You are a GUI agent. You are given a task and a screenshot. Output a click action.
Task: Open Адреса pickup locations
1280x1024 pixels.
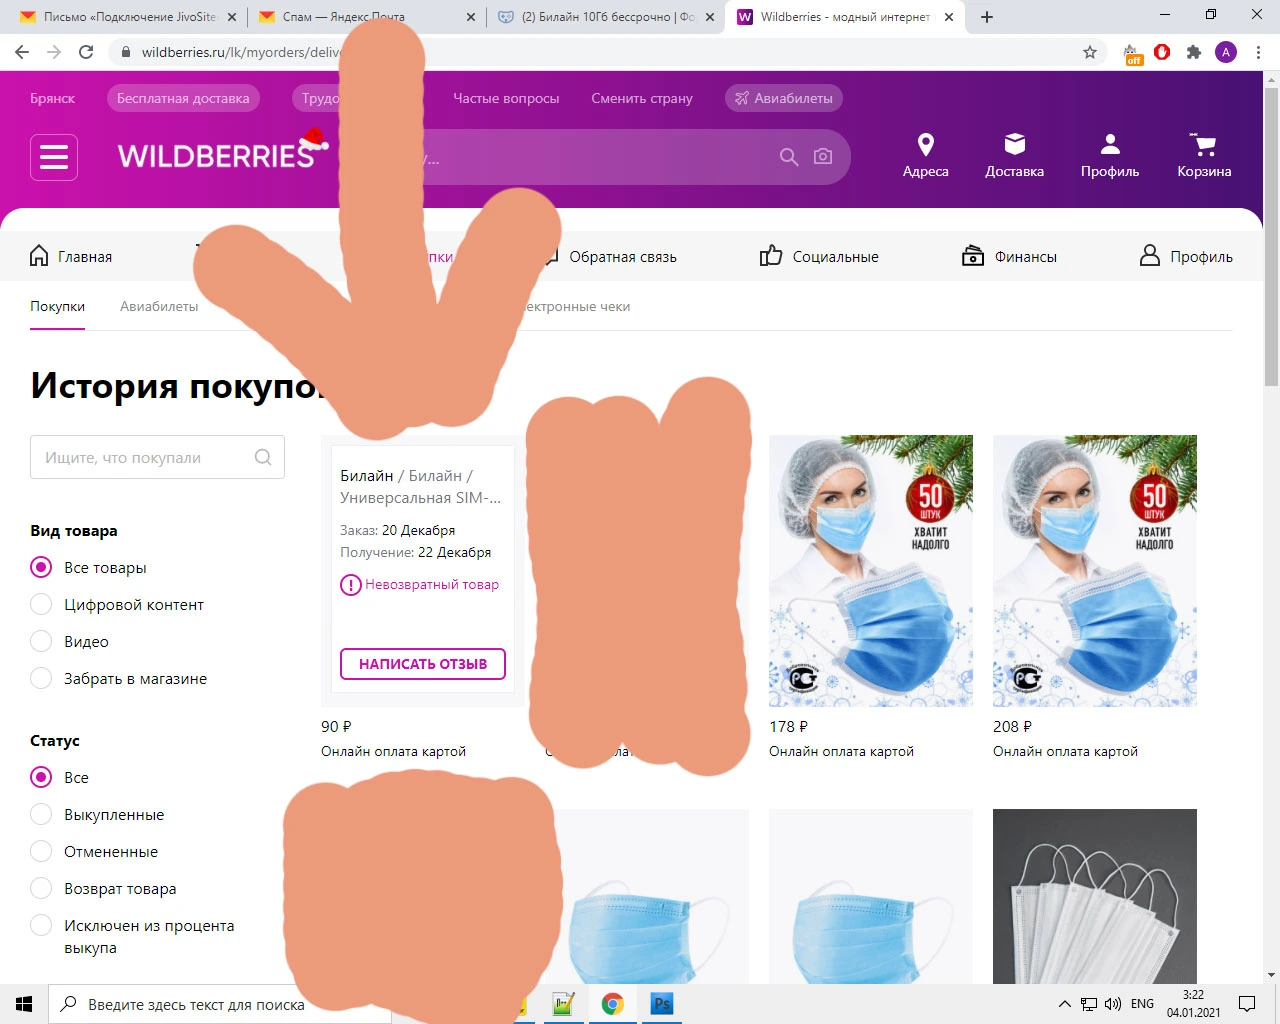[926, 156]
